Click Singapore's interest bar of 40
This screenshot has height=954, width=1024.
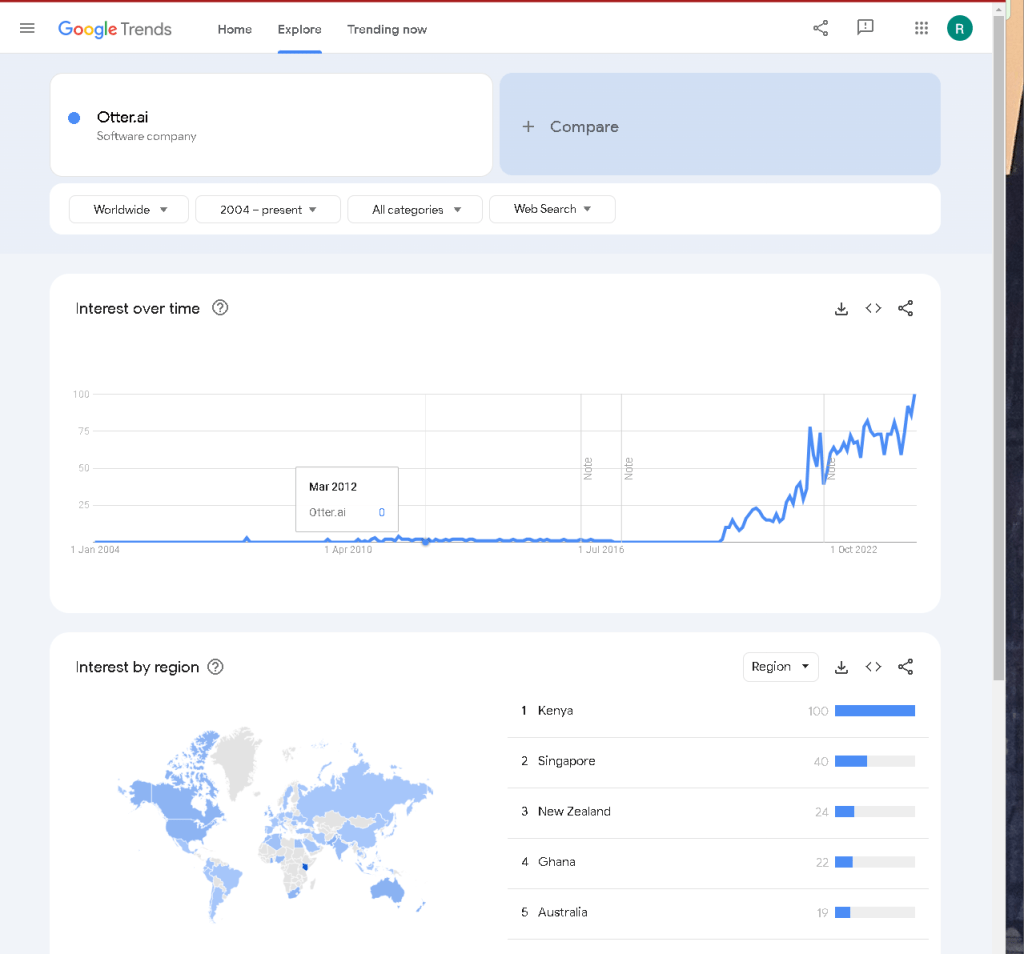874,761
